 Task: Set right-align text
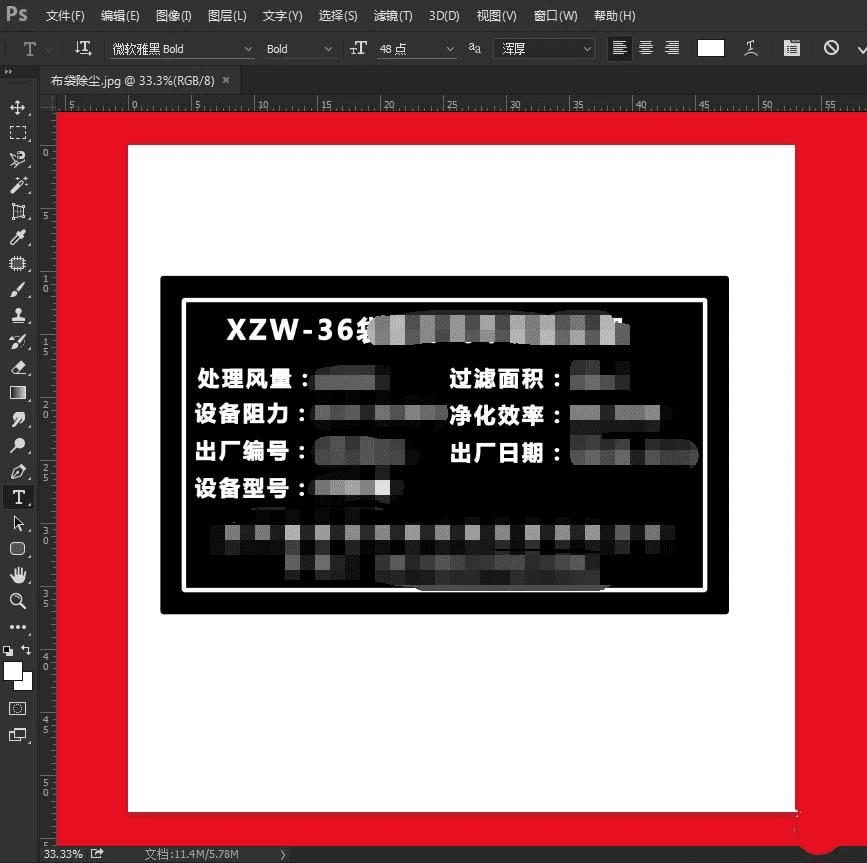(672, 48)
